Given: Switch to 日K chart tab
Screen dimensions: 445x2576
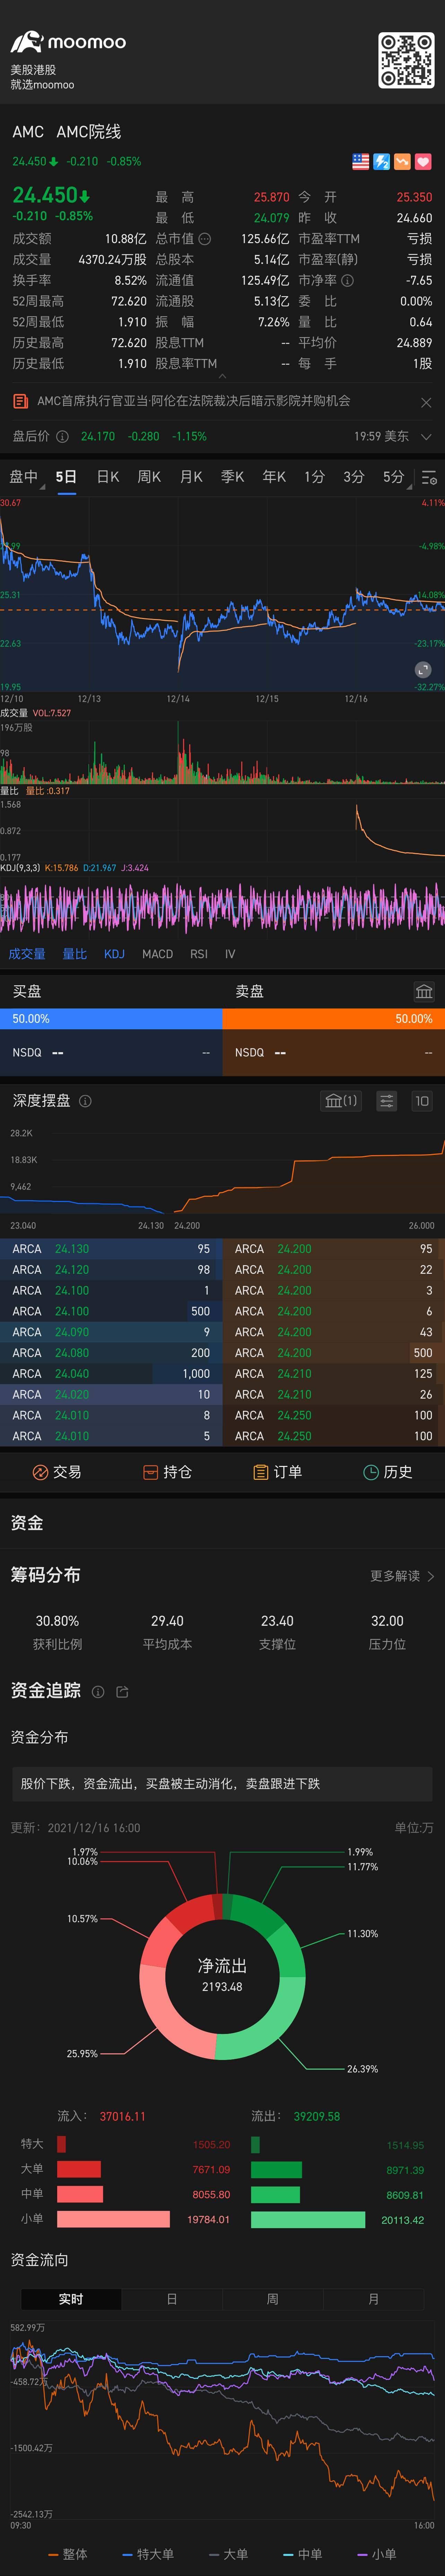Looking at the screenshot, I should [x=108, y=477].
